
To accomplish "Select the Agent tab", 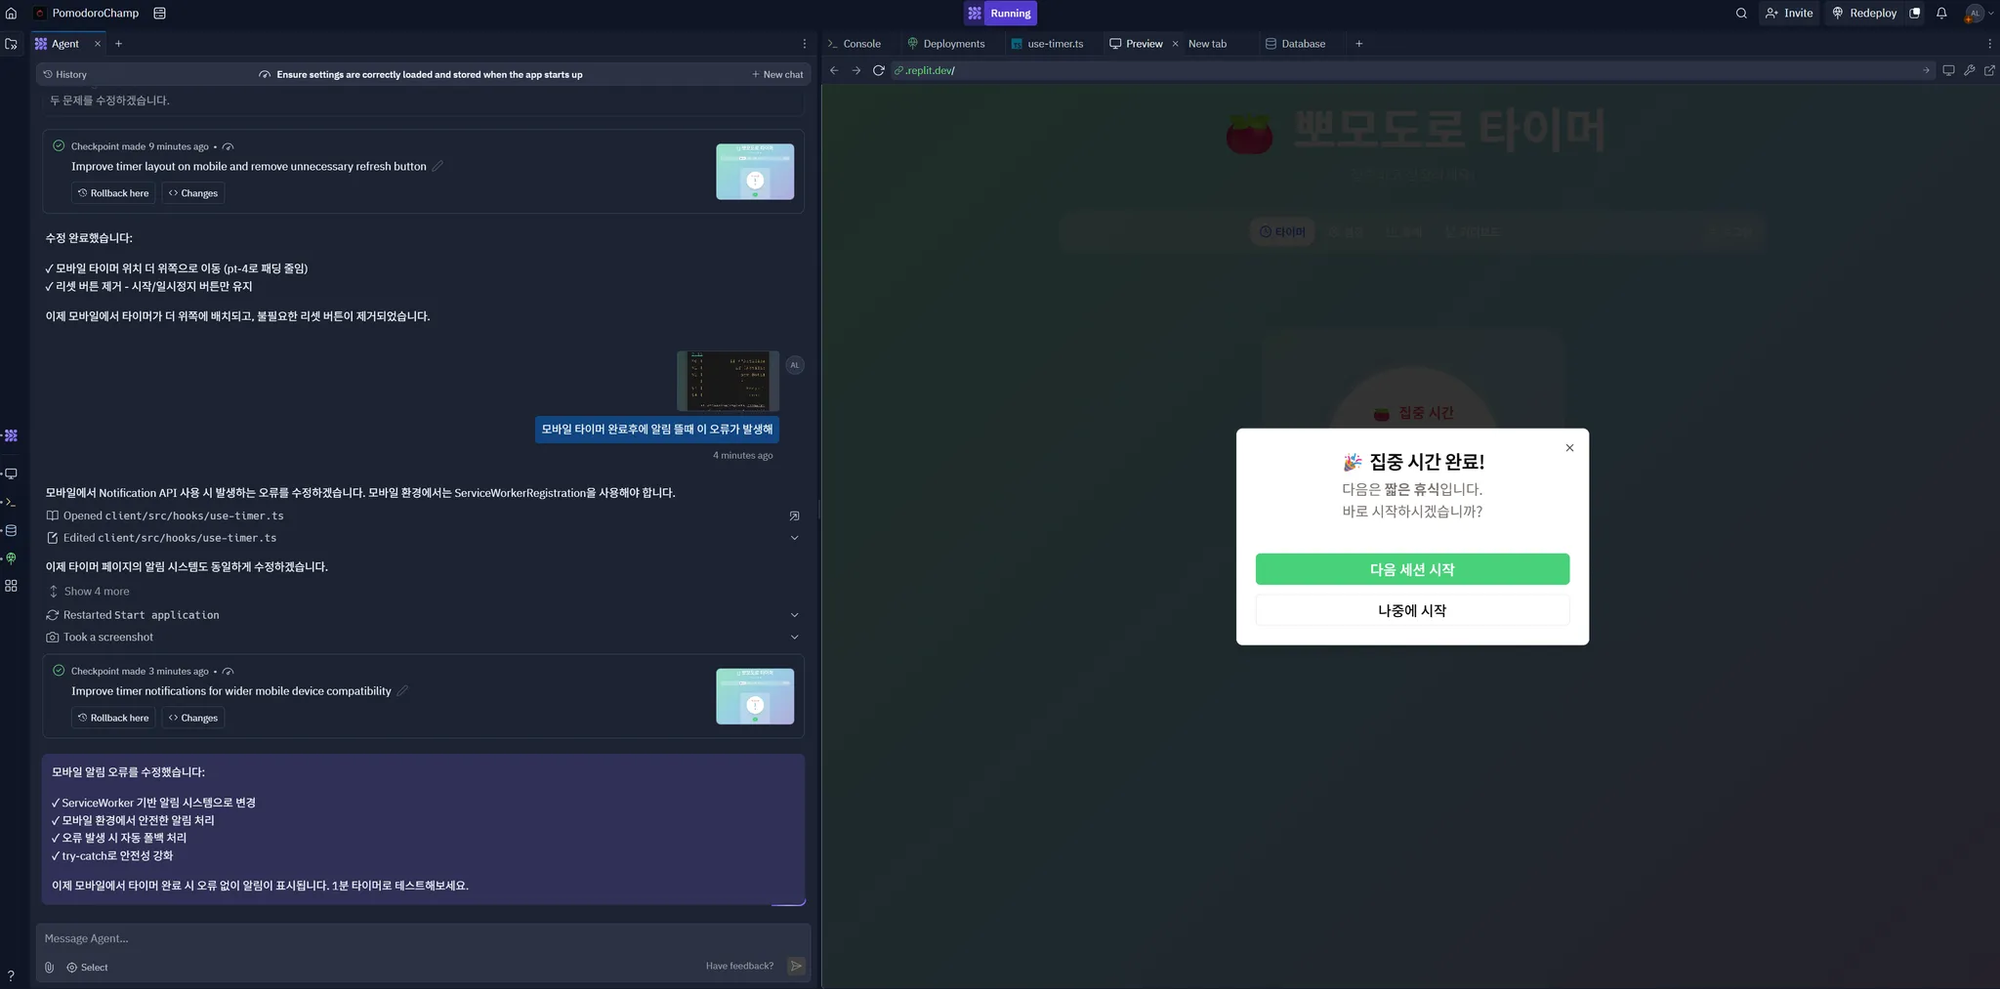I will coord(57,44).
